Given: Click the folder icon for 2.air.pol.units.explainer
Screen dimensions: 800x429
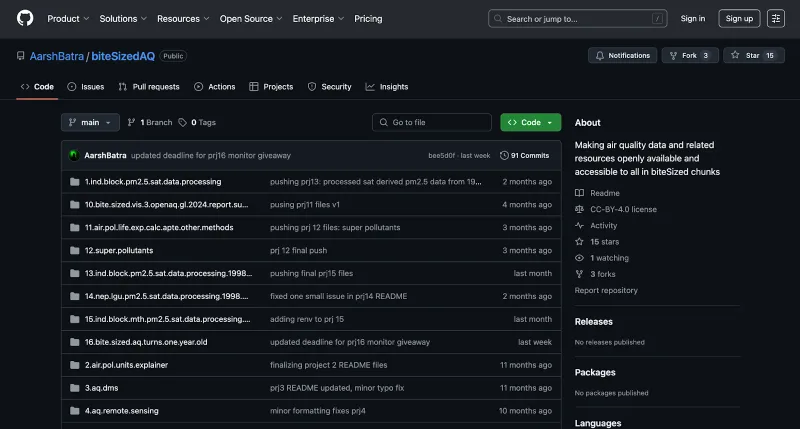Looking at the screenshot, I should click(x=74, y=365).
